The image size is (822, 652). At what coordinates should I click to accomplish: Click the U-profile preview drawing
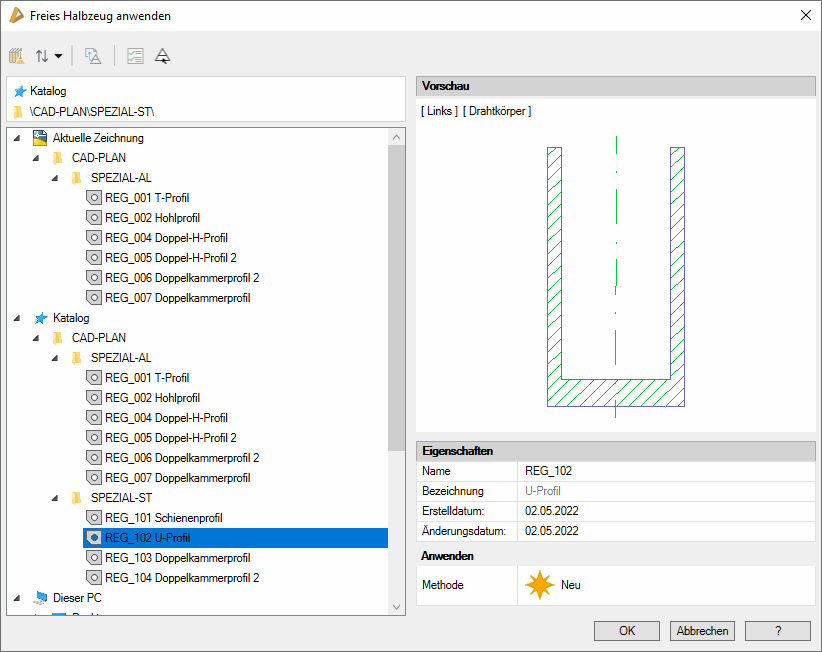(615, 277)
